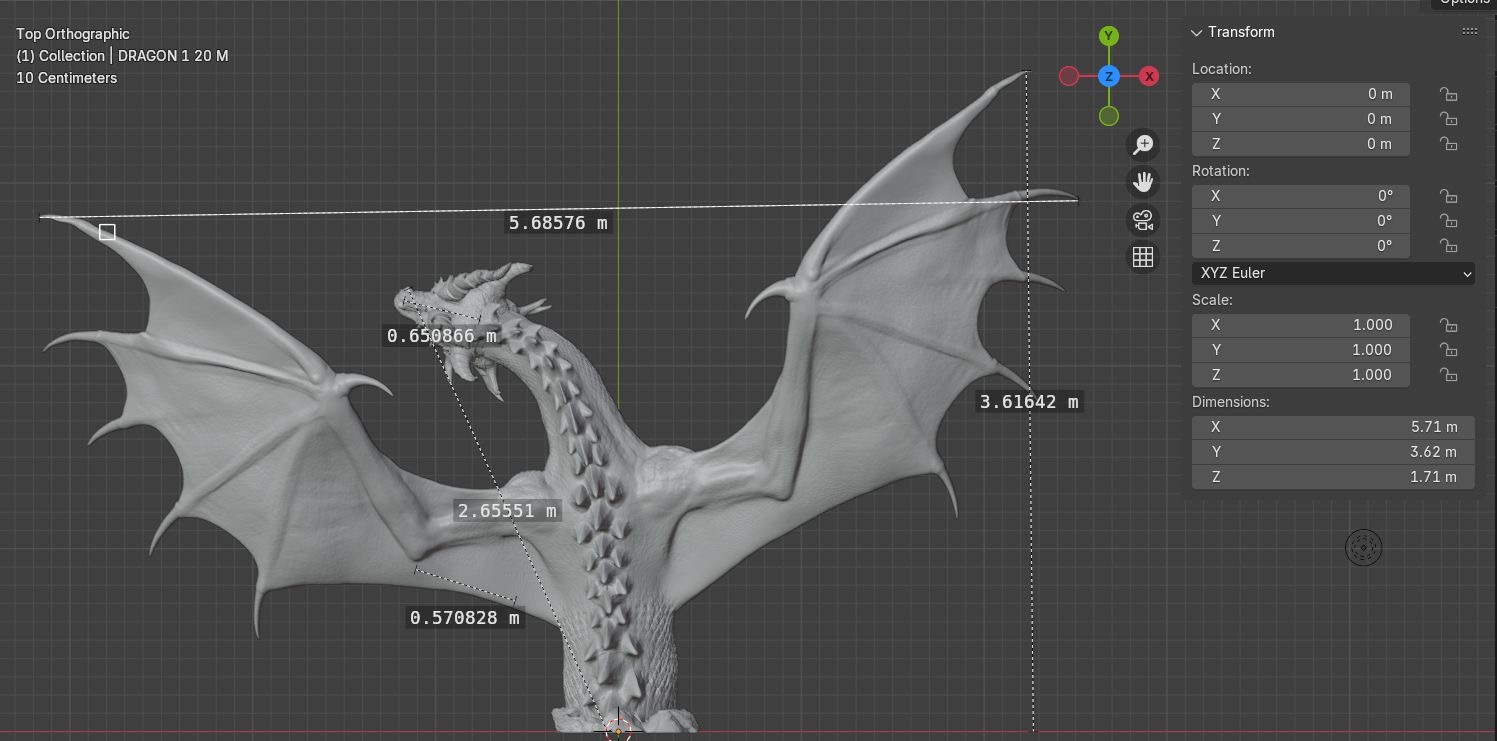
Task: Collapse the Transform panel
Action: point(1196,32)
